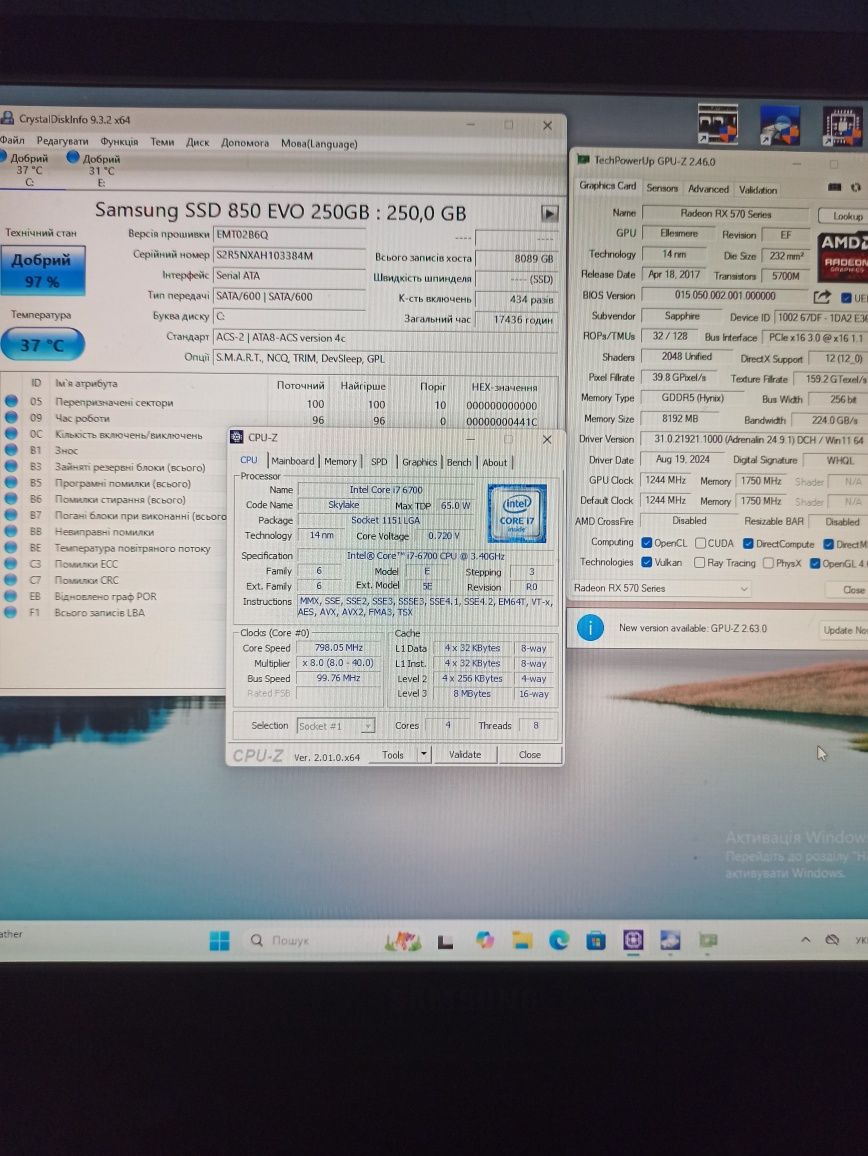
Task: Open the Мова(Language) menu
Action: coord(319,144)
